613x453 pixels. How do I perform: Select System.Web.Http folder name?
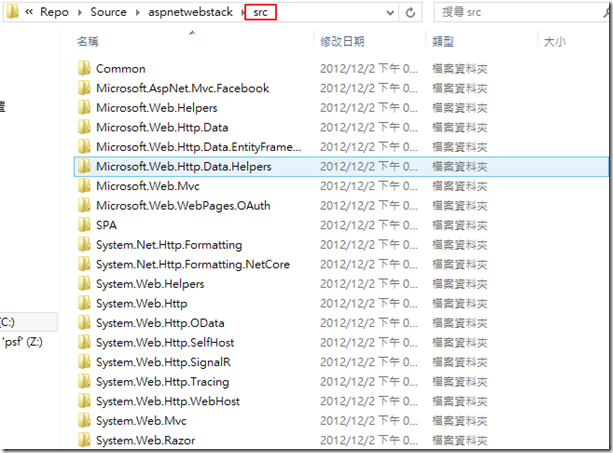pyautogui.click(x=142, y=304)
